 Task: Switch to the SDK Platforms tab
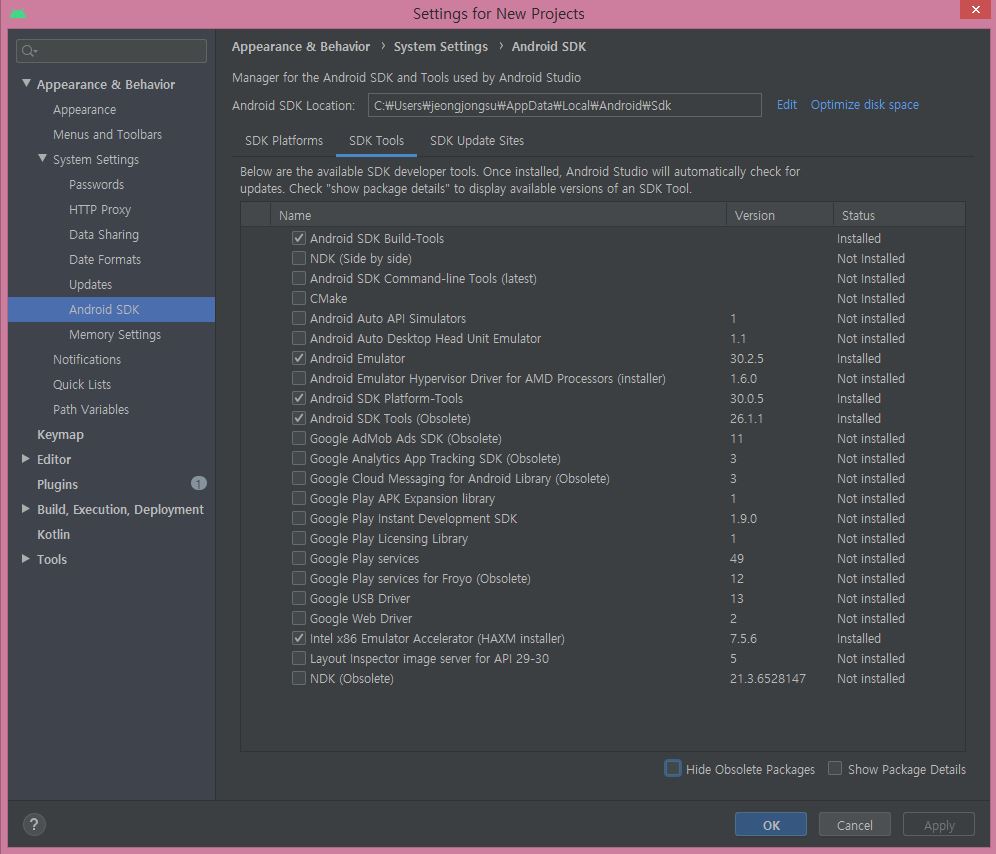point(284,140)
